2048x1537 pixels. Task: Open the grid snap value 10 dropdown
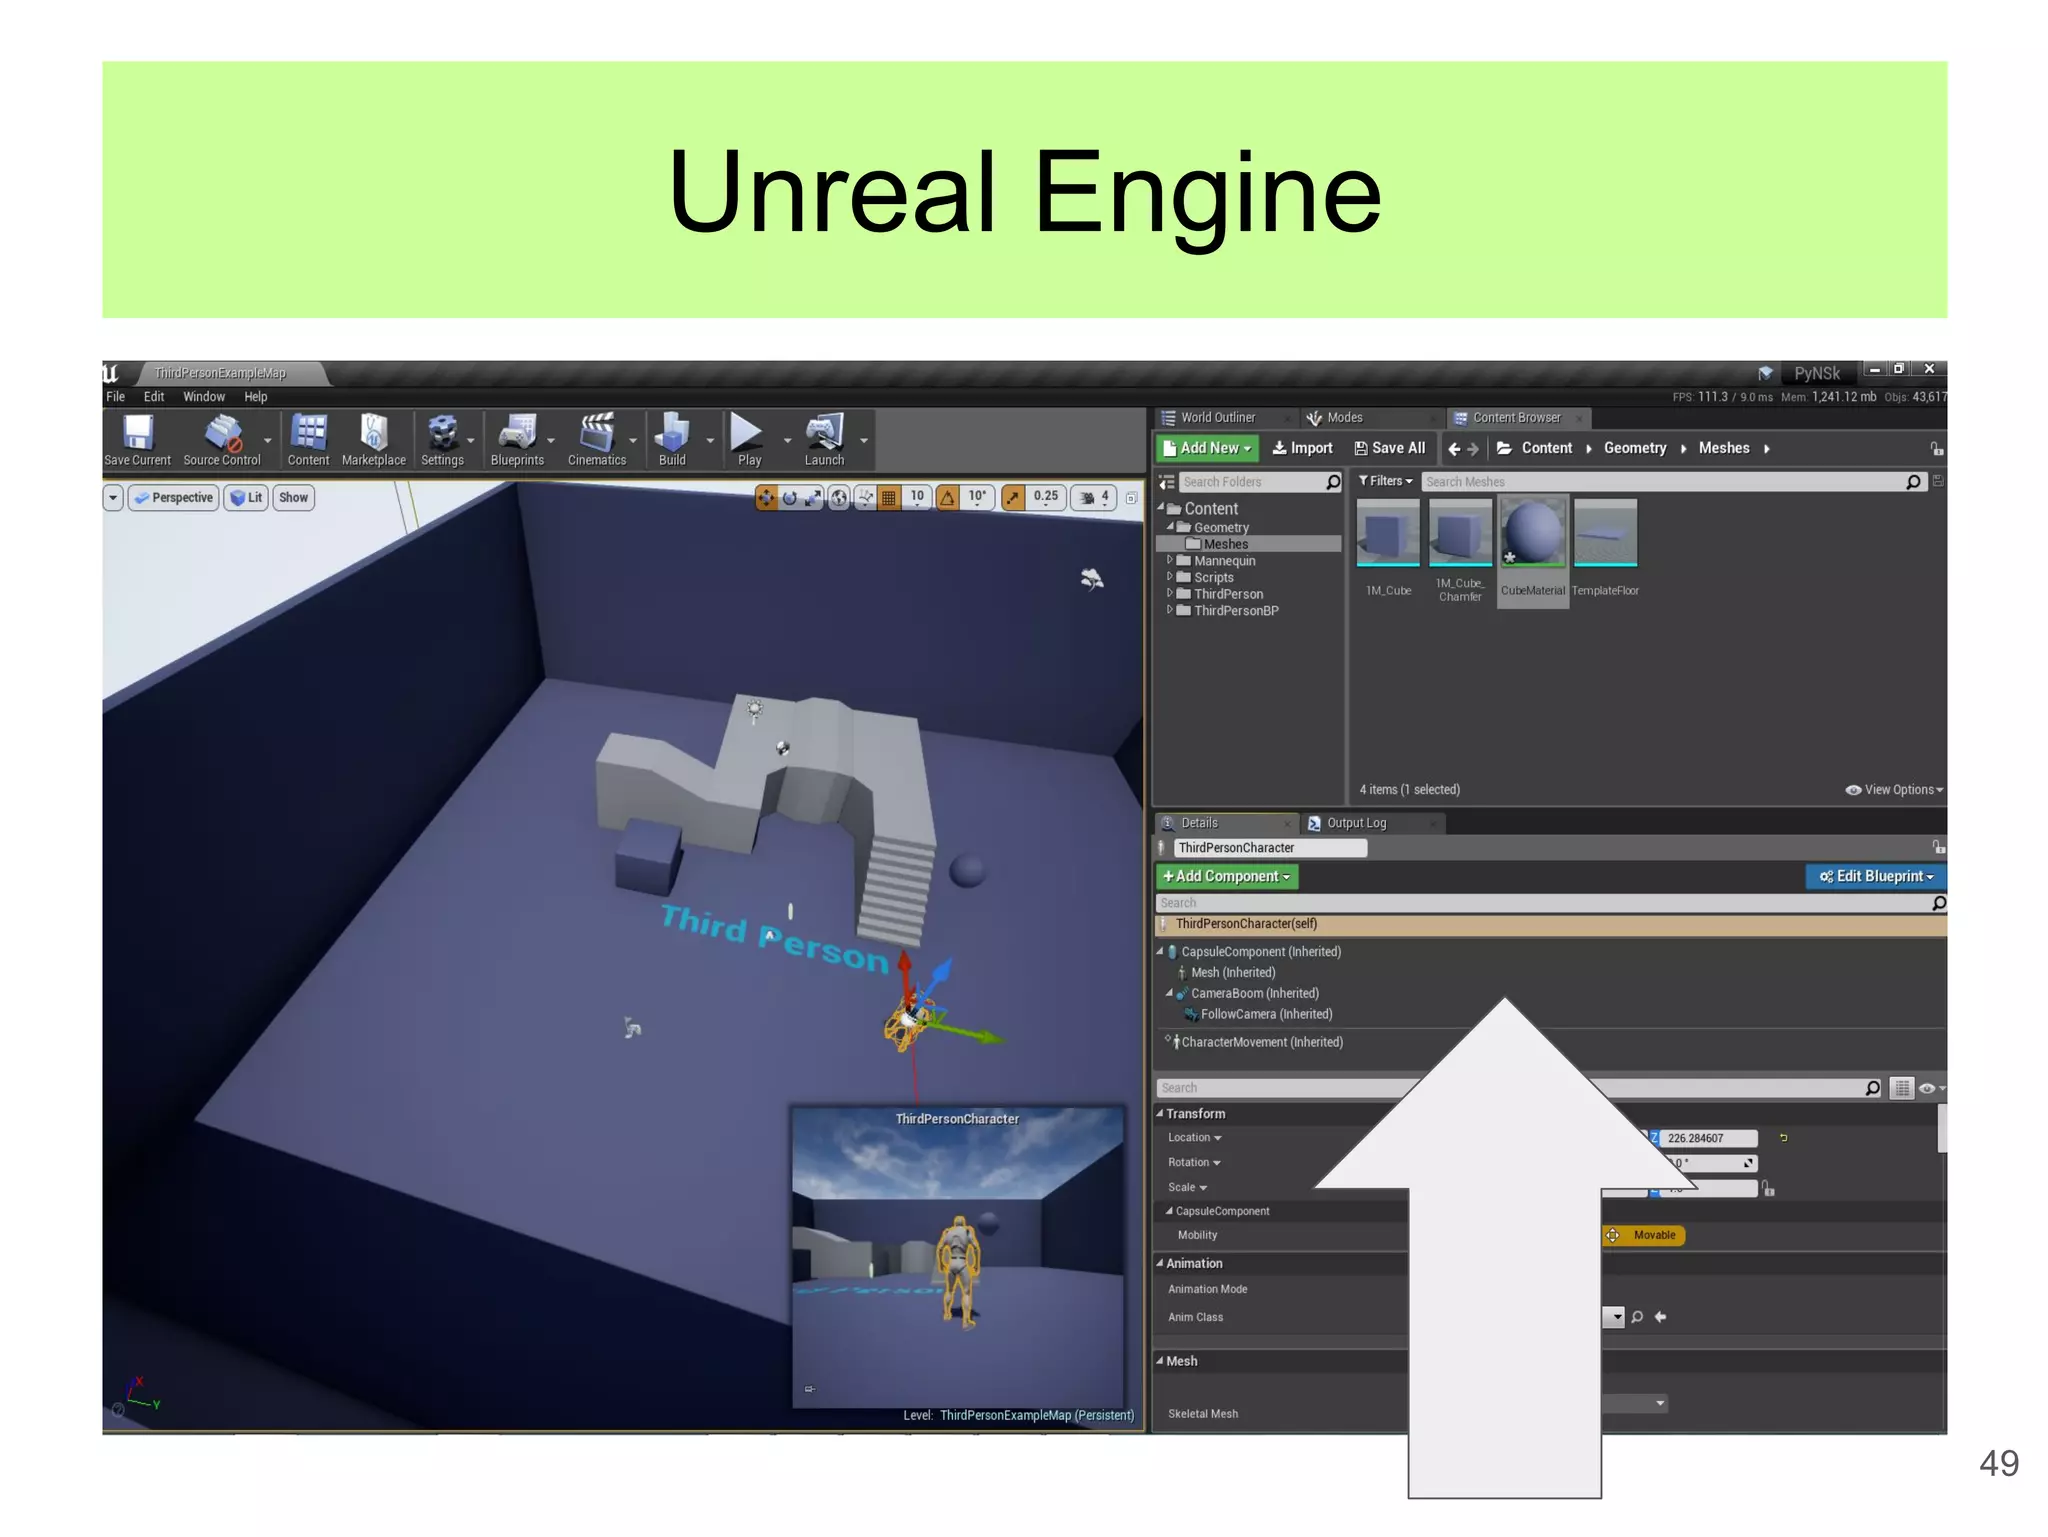coord(916,497)
